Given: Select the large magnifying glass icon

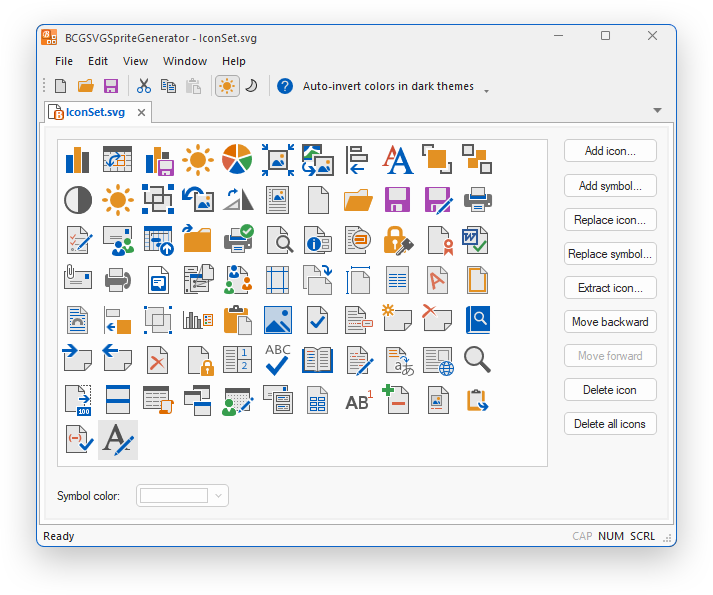Looking at the screenshot, I should [x=477, y=360].
